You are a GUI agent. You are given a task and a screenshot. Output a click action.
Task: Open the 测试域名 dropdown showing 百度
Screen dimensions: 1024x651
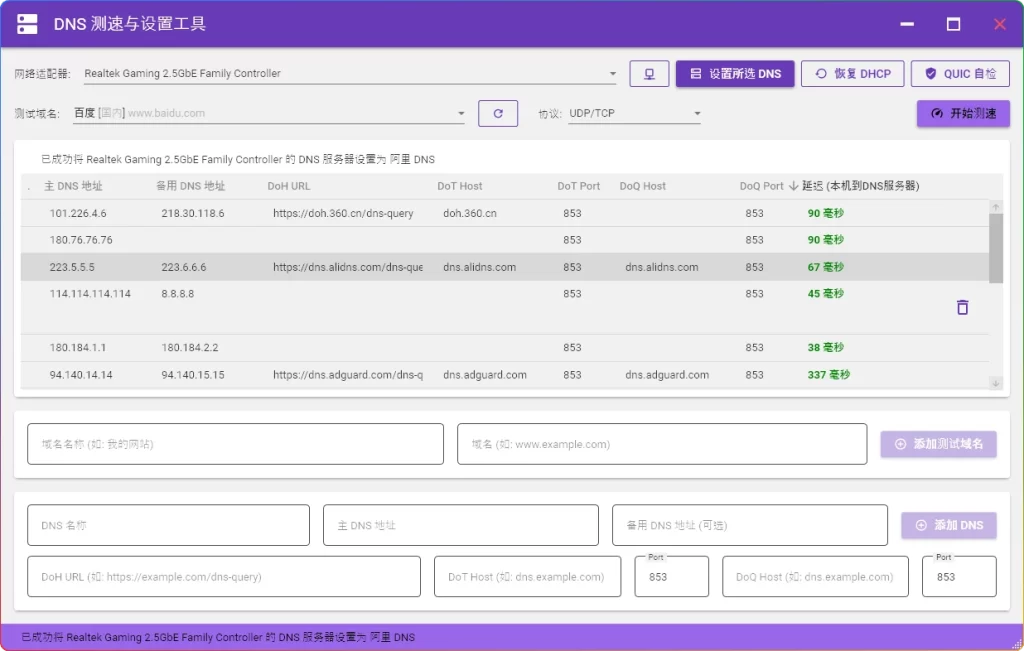point(460,113)
